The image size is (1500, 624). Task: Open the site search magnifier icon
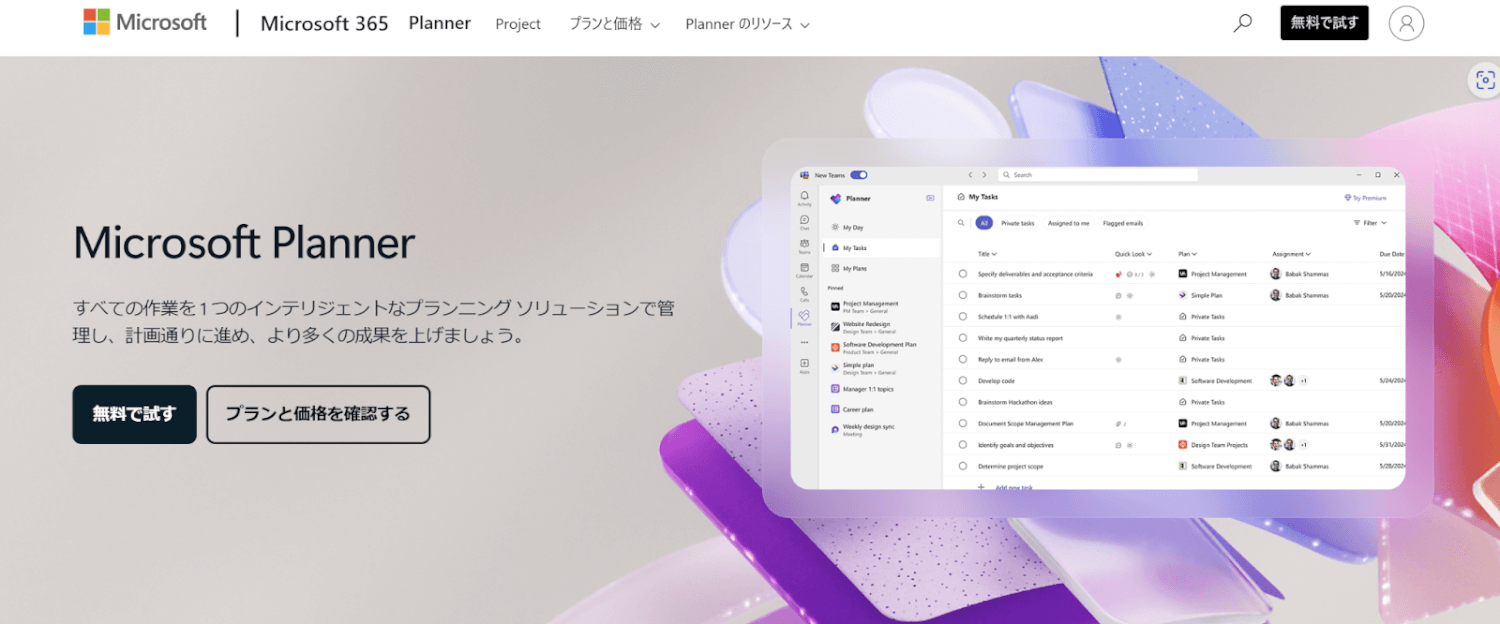[x=1243, y=23]
